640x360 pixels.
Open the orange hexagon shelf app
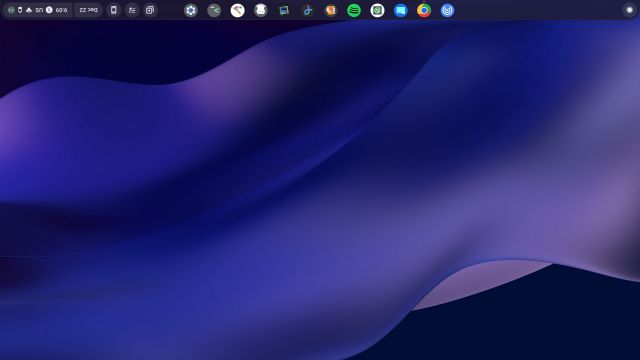tap(331, 10)
